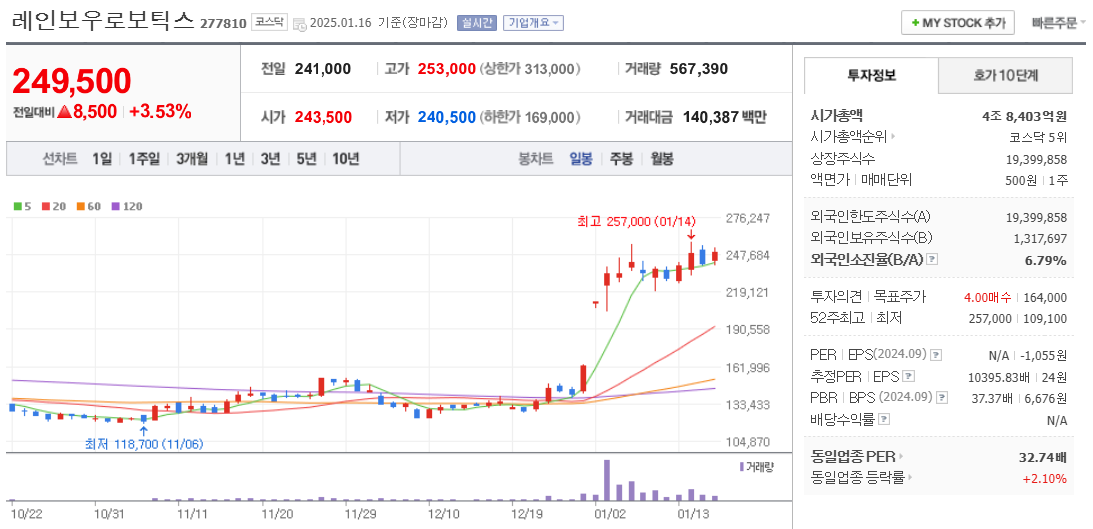The height and width of the screenshot is (529, 1093).
Task: Switch to the 호가10단계 tab
Action: pyautogui.click(x=1005, y=75)
